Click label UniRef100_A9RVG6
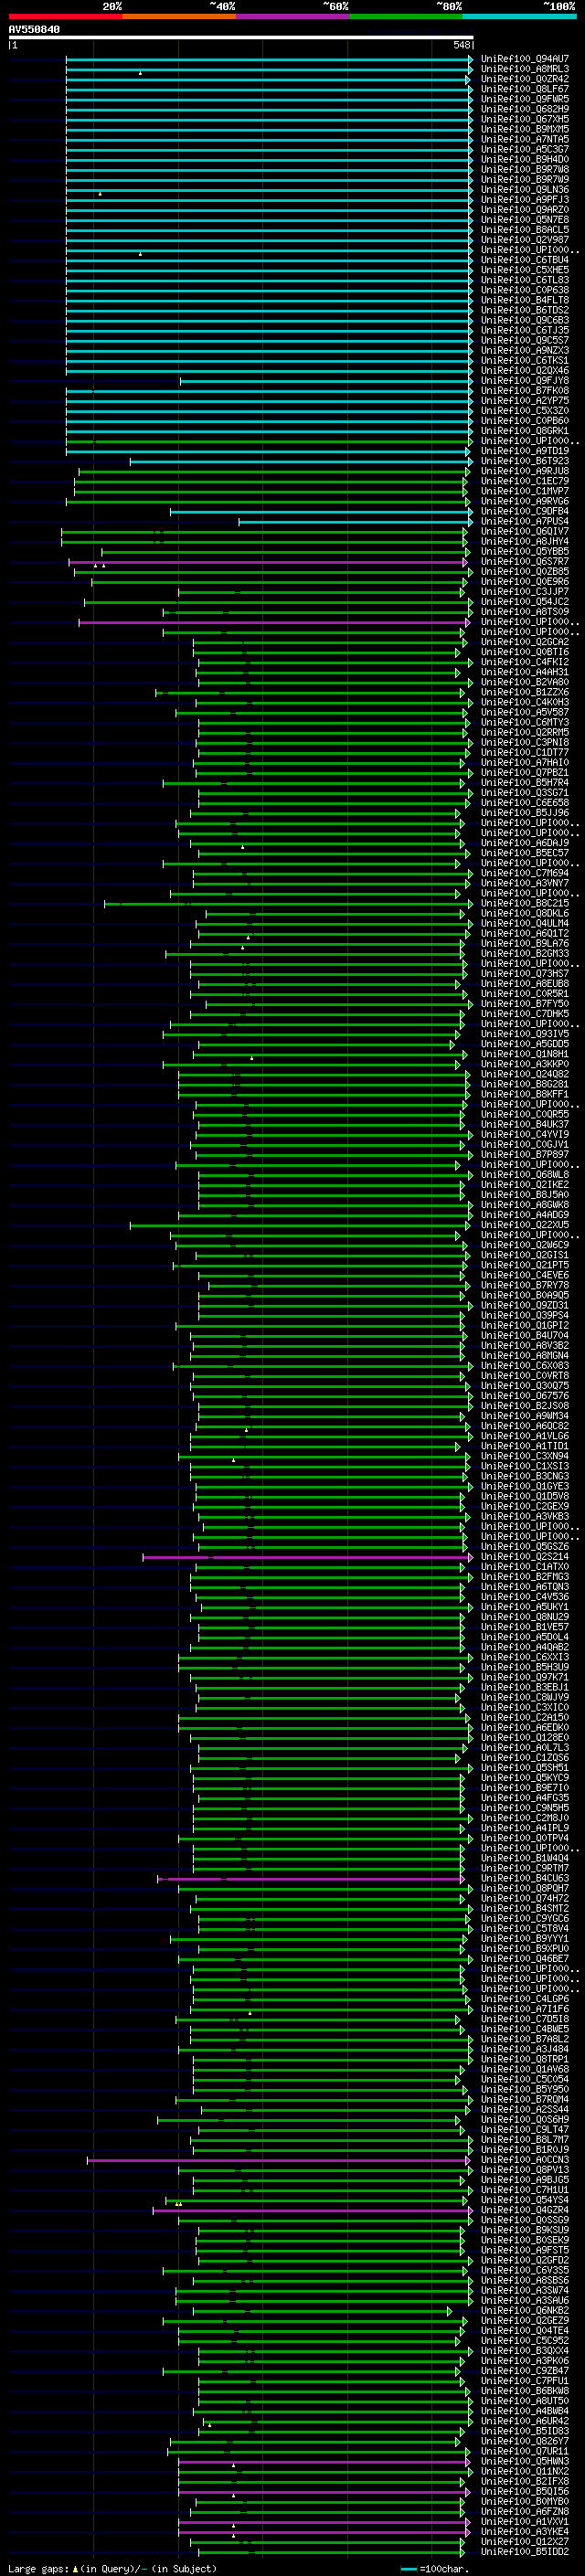Viewport: 585px width, 2576px height. click(525, 501)
